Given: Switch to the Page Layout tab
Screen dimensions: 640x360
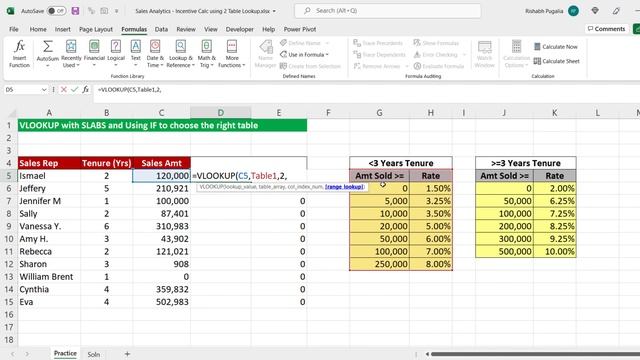Looking at the screenshot, I should click(x=96, y=29).
